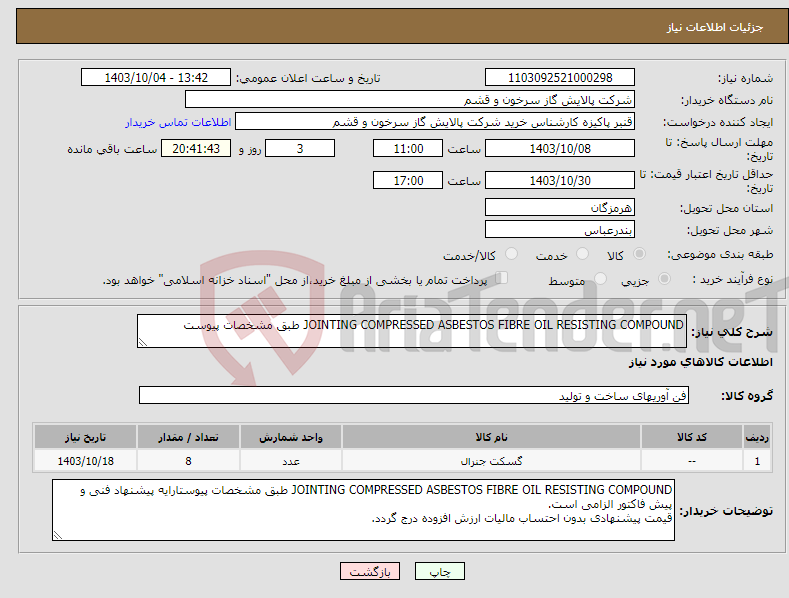The height and width of the screenshot is (598, 789).
Task: Click the اطلاعات کالاهای مورد نیاز section title
Action: [700, 362]
